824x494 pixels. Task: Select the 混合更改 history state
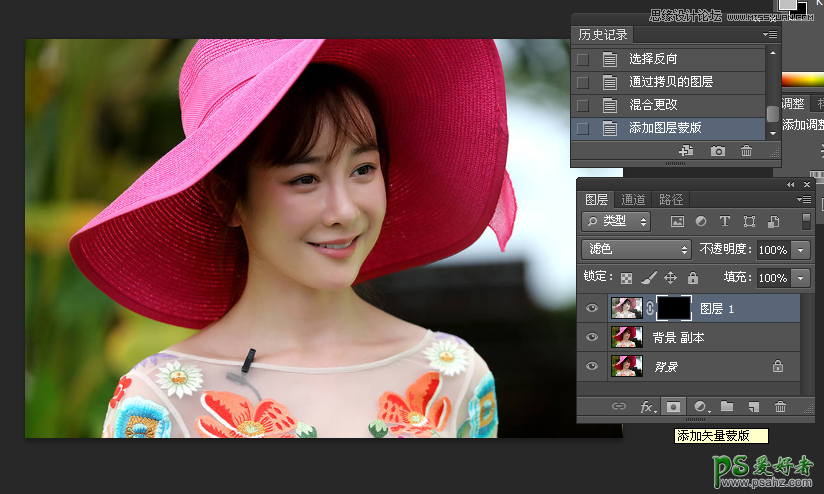(653, 105)
